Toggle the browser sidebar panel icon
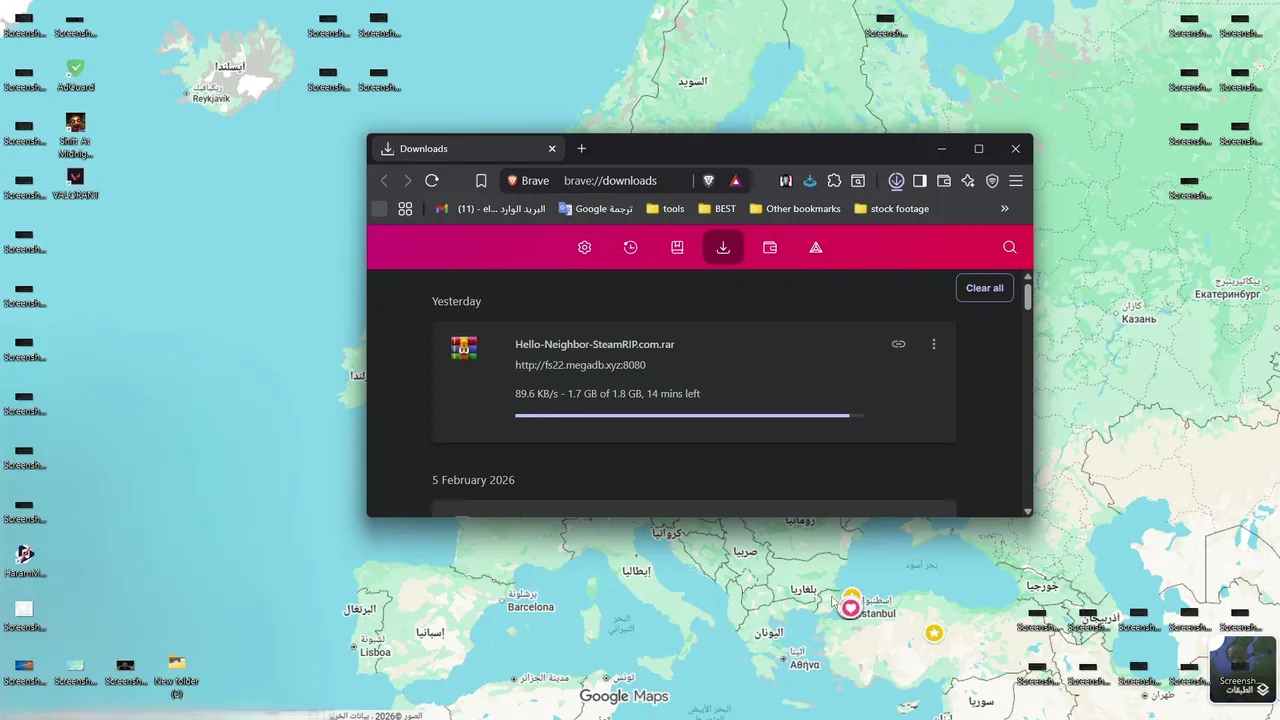 click(x=919, y=181)
